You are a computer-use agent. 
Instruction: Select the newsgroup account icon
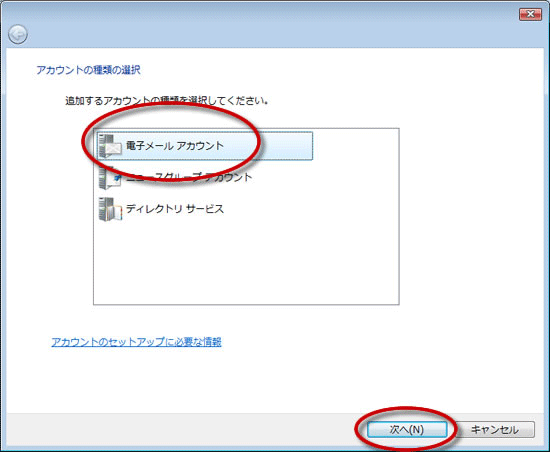click(110, 177)
